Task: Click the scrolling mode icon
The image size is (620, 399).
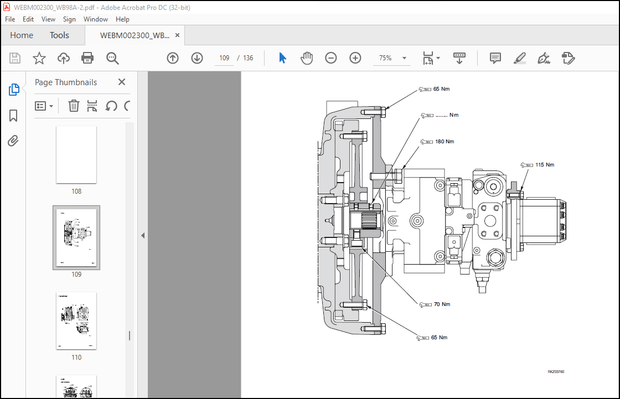Action: pyautogui.click(x=459, y=58)
